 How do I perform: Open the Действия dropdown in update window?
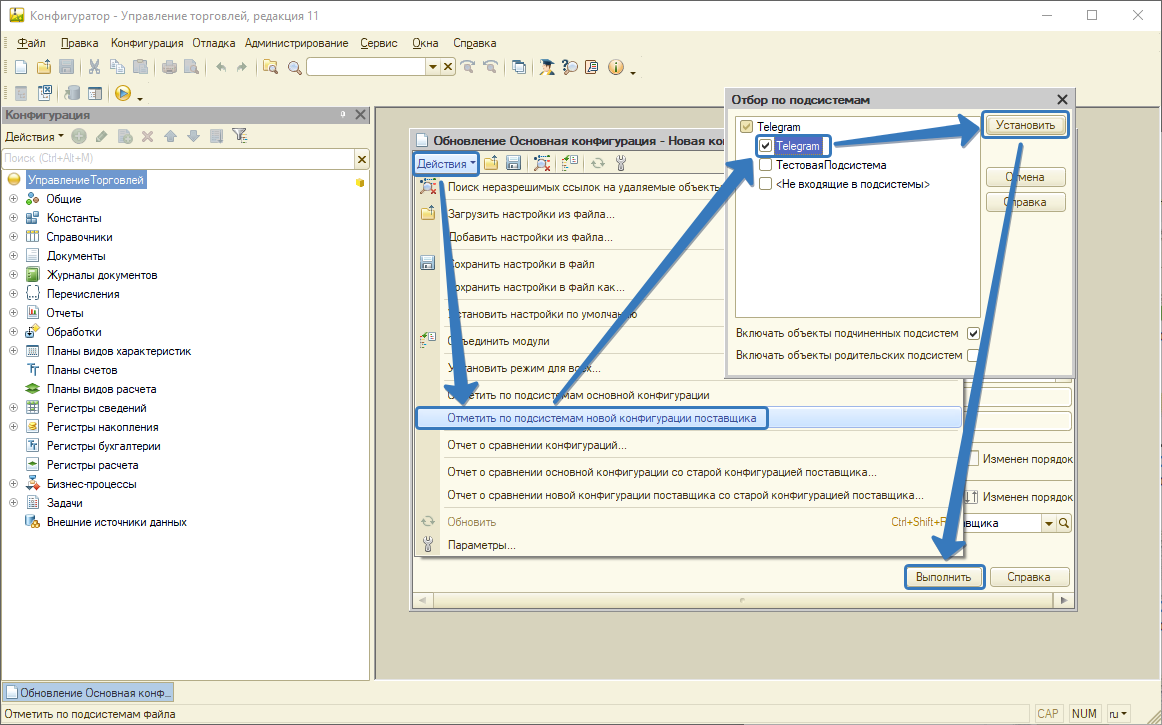446,164
